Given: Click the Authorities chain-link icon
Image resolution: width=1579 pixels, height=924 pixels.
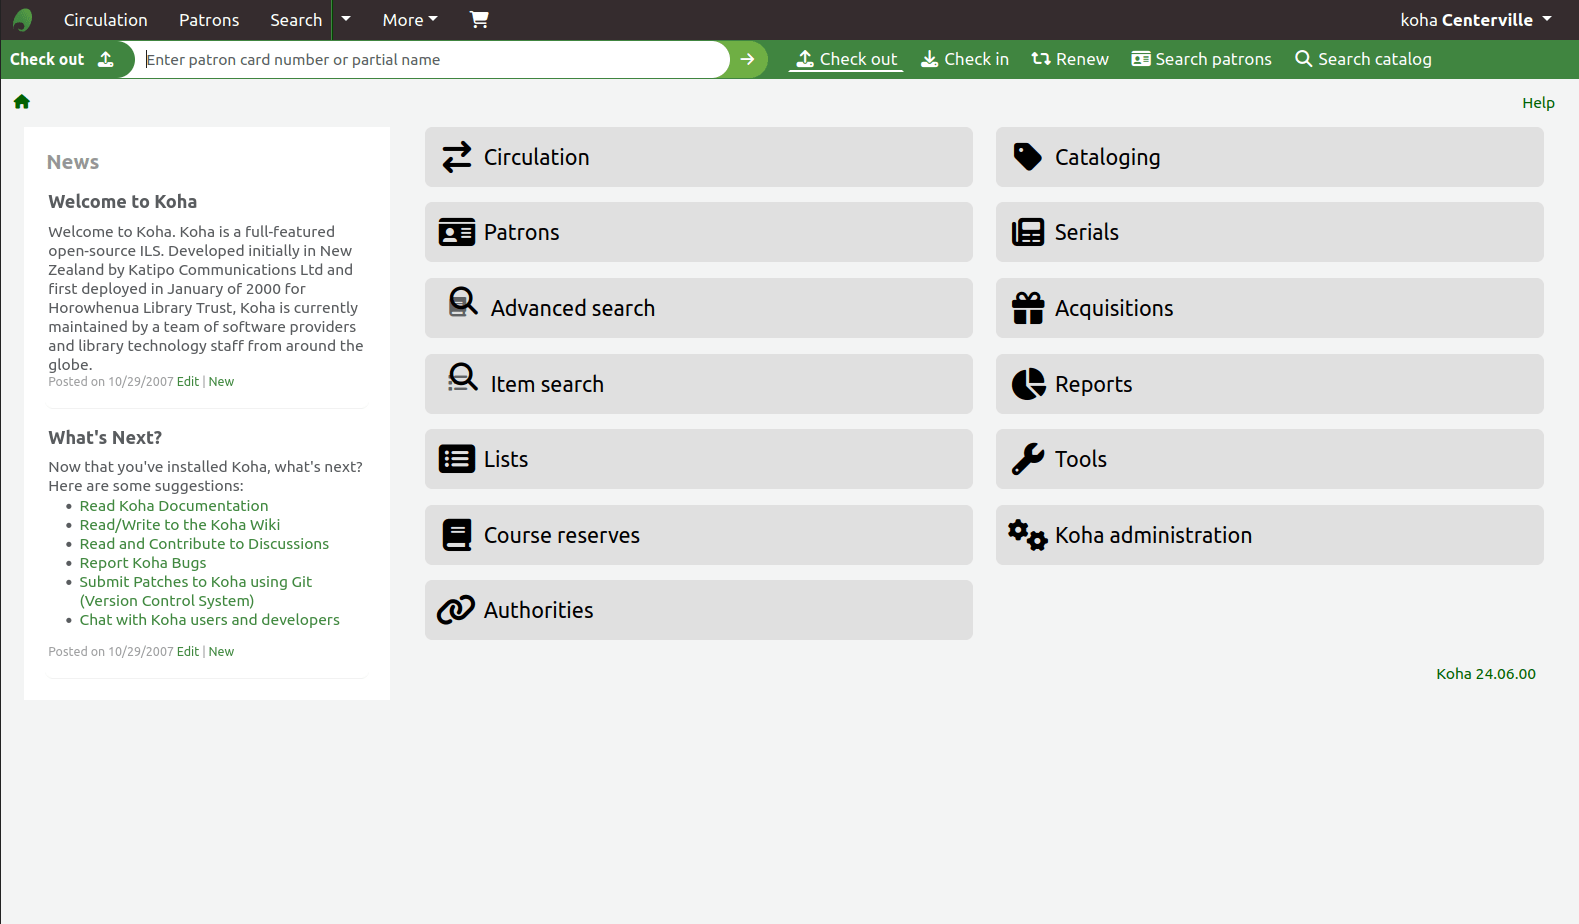Looking at the screenshot, I should (x=456, y=610).
